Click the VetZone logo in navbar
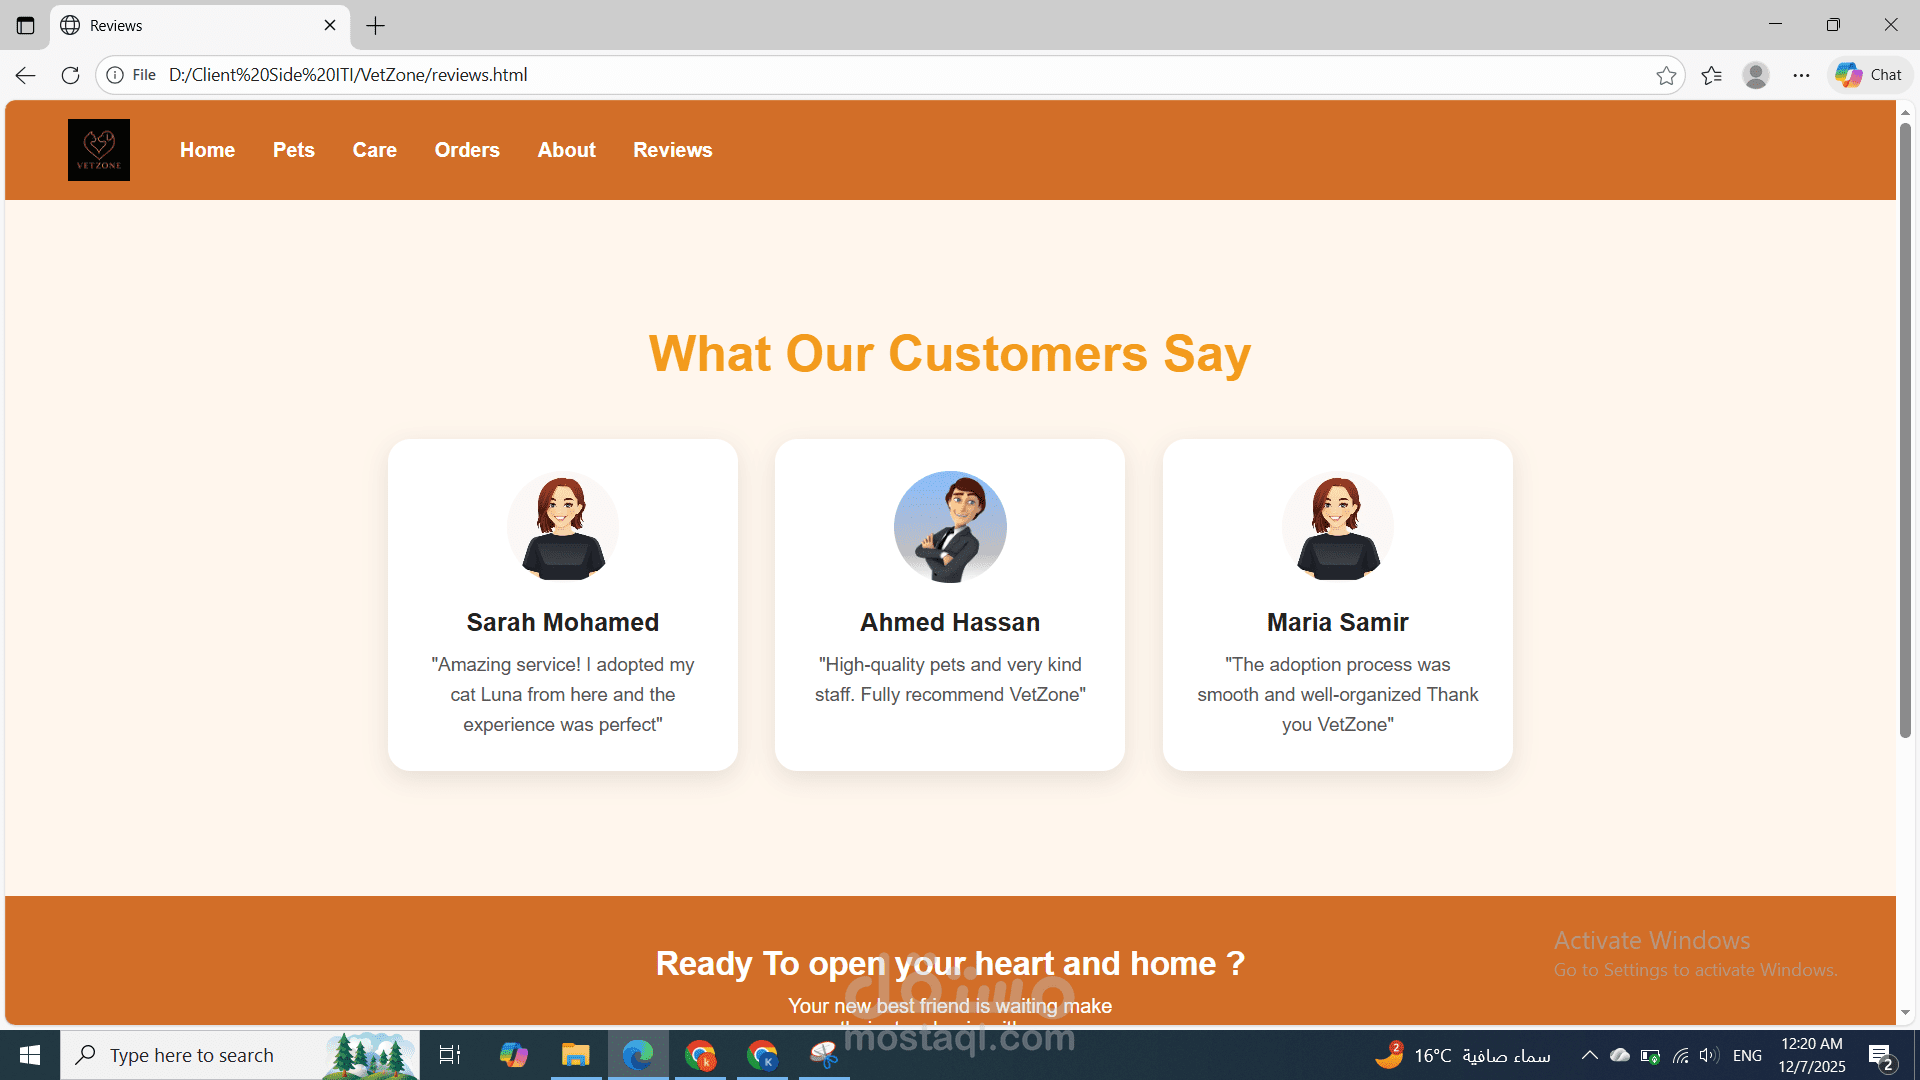 [x=99, y=150]
